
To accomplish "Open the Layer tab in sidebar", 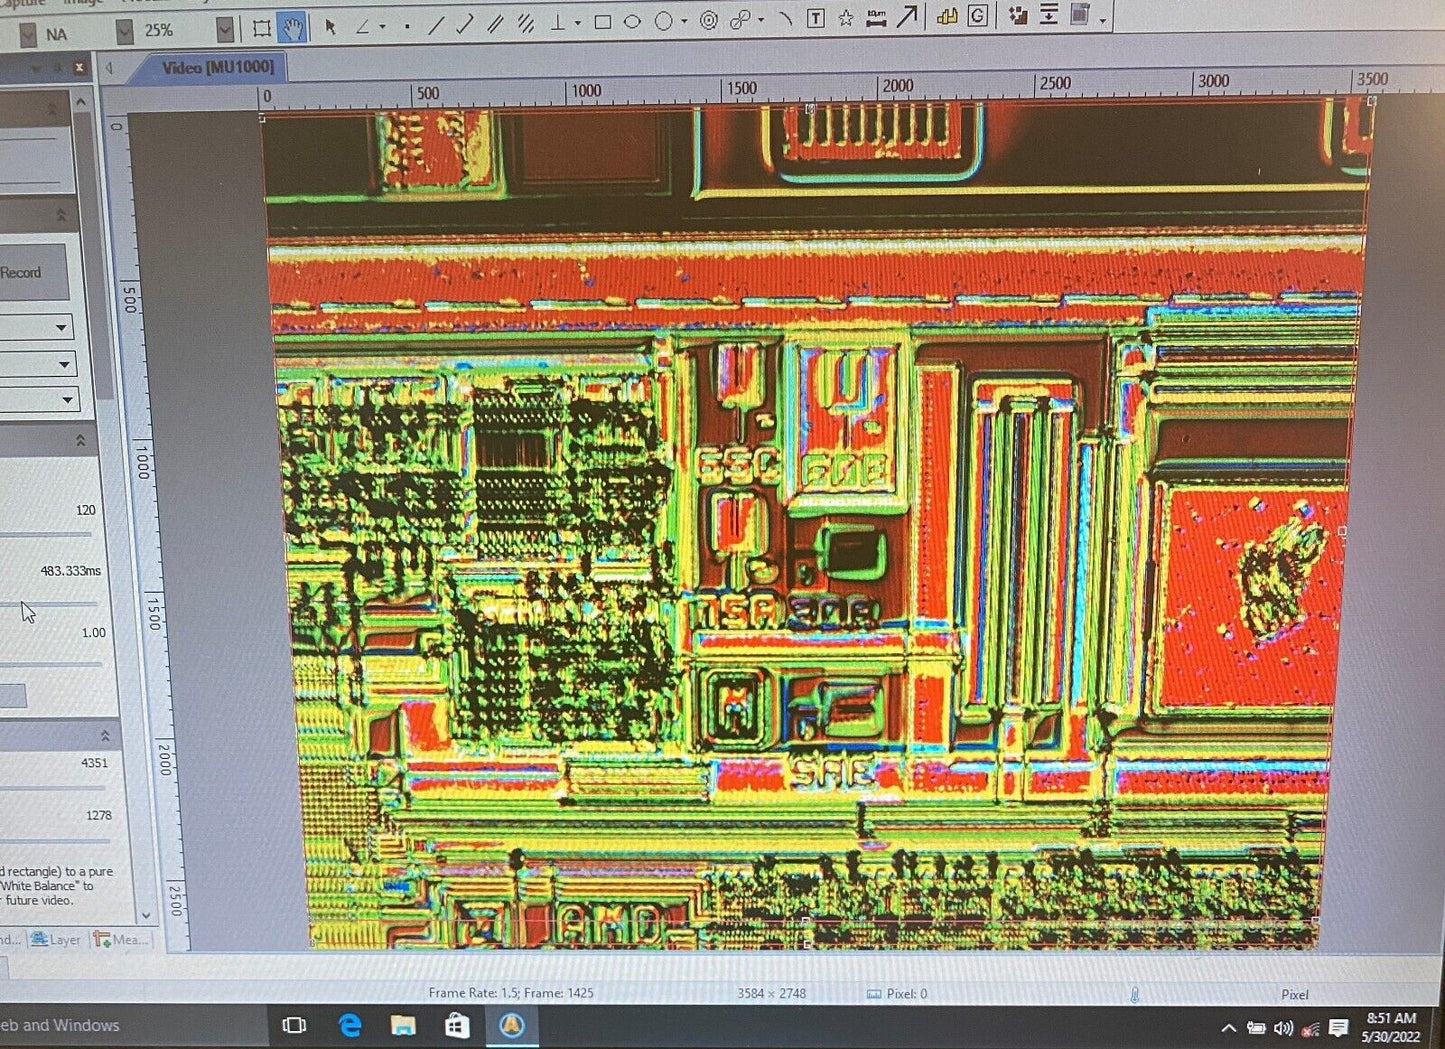I will [x=56, y=939].
